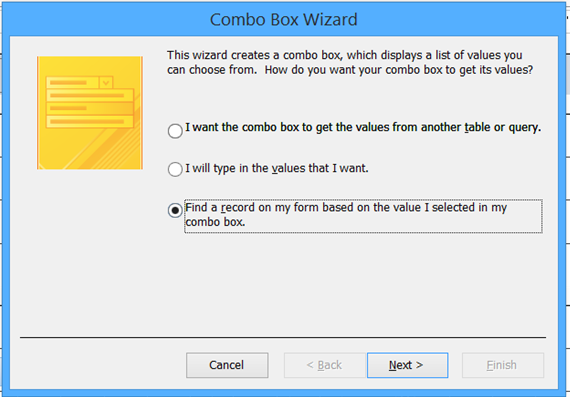Click the label text 'I will type in the values that I want'
The height and width of the screenshot is (397, 570).
pos(277,168)
